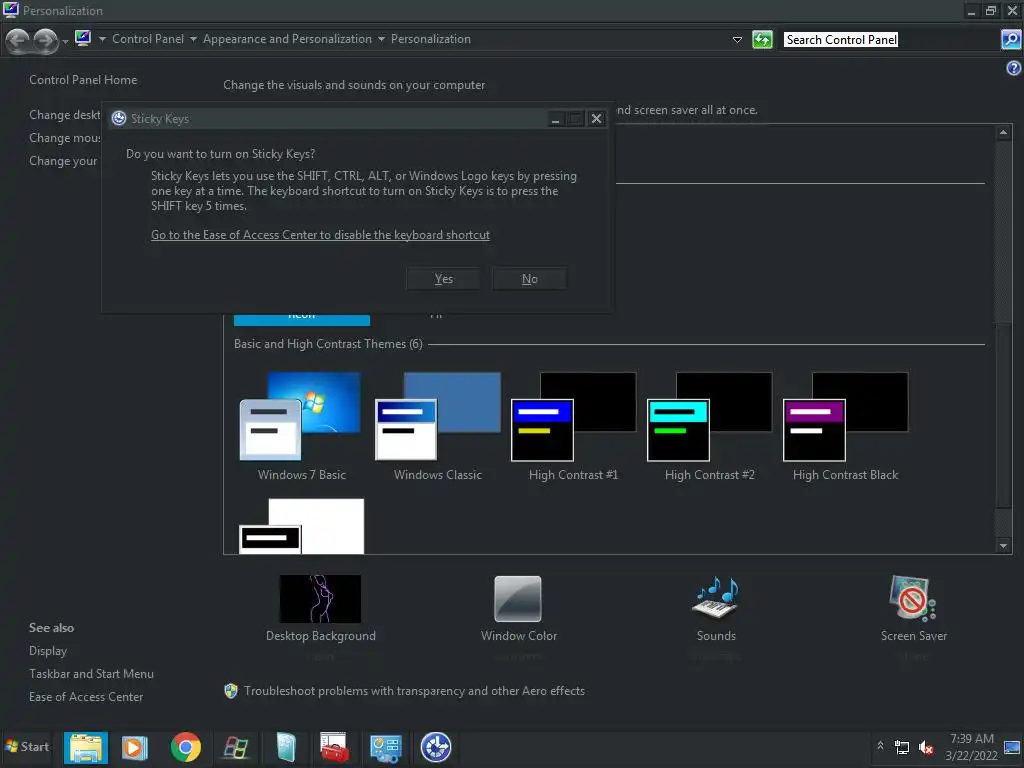Image resolution: width=1024 pixels, height=768 pixels.
Task: Close the Sticky Keys dialog
Action: click(x=596, y=119)
